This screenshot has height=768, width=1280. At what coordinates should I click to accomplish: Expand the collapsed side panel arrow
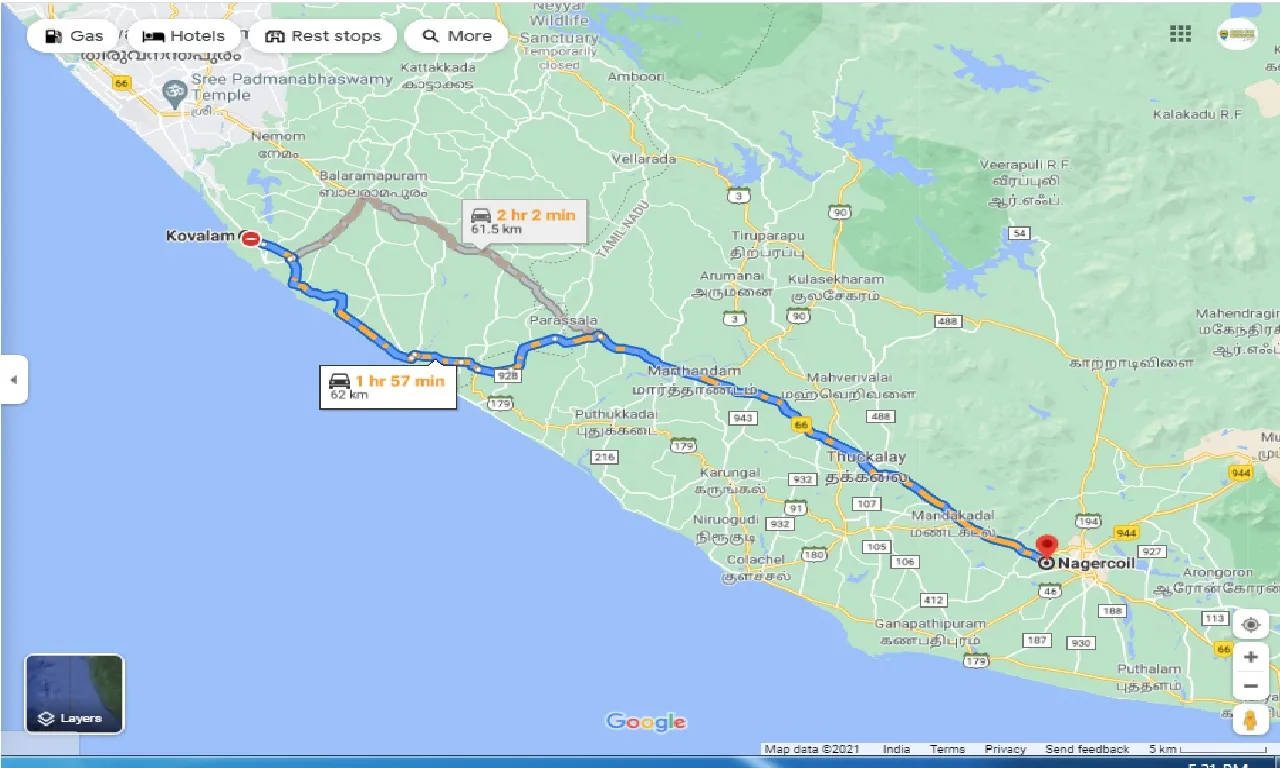[13, 380]
